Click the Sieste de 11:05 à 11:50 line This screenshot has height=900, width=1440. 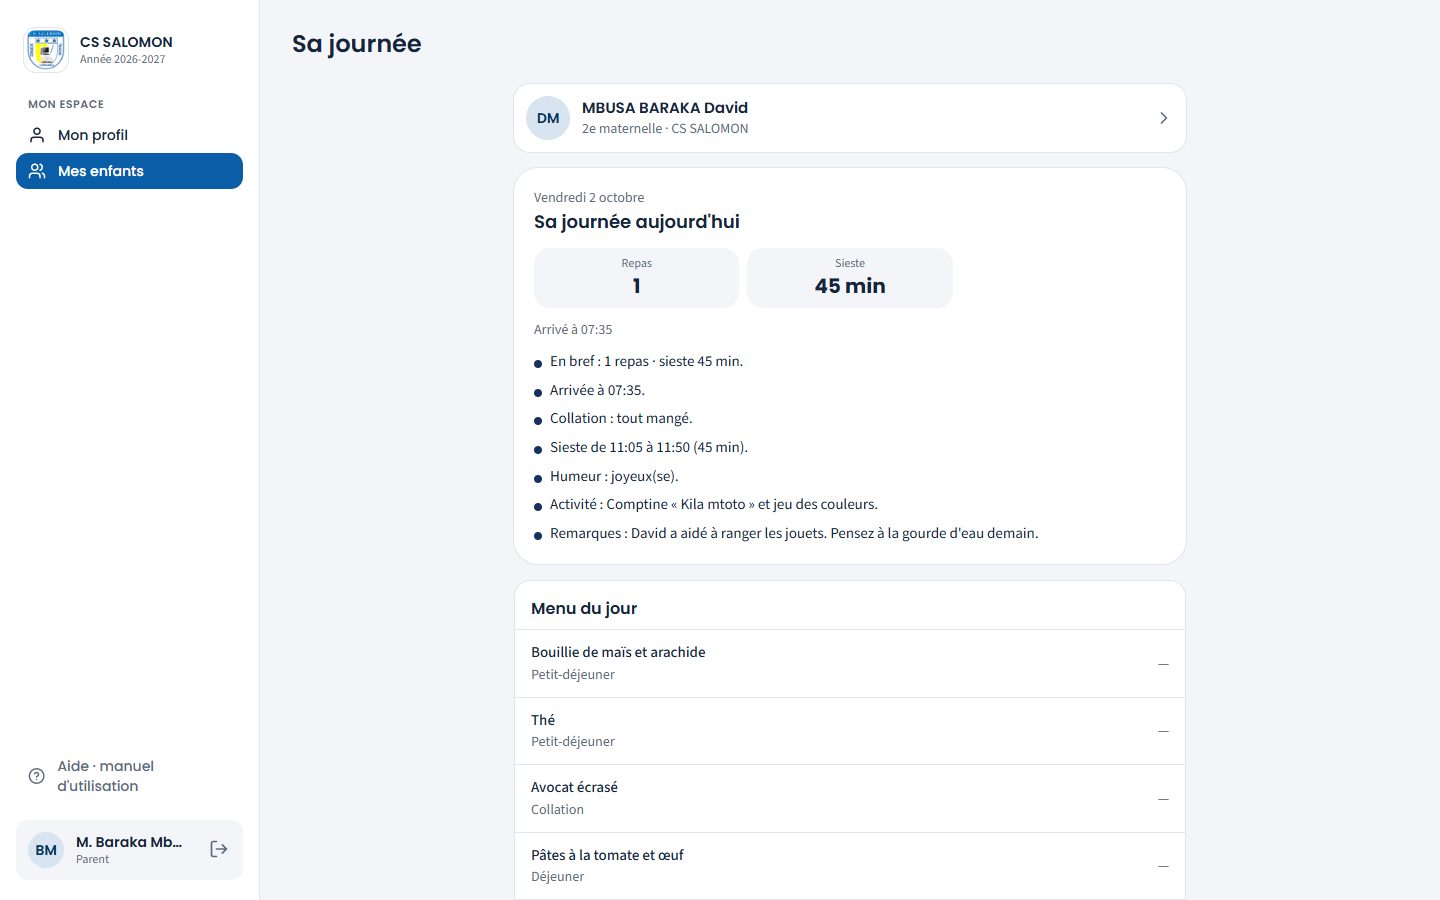(x=649, y=447)
